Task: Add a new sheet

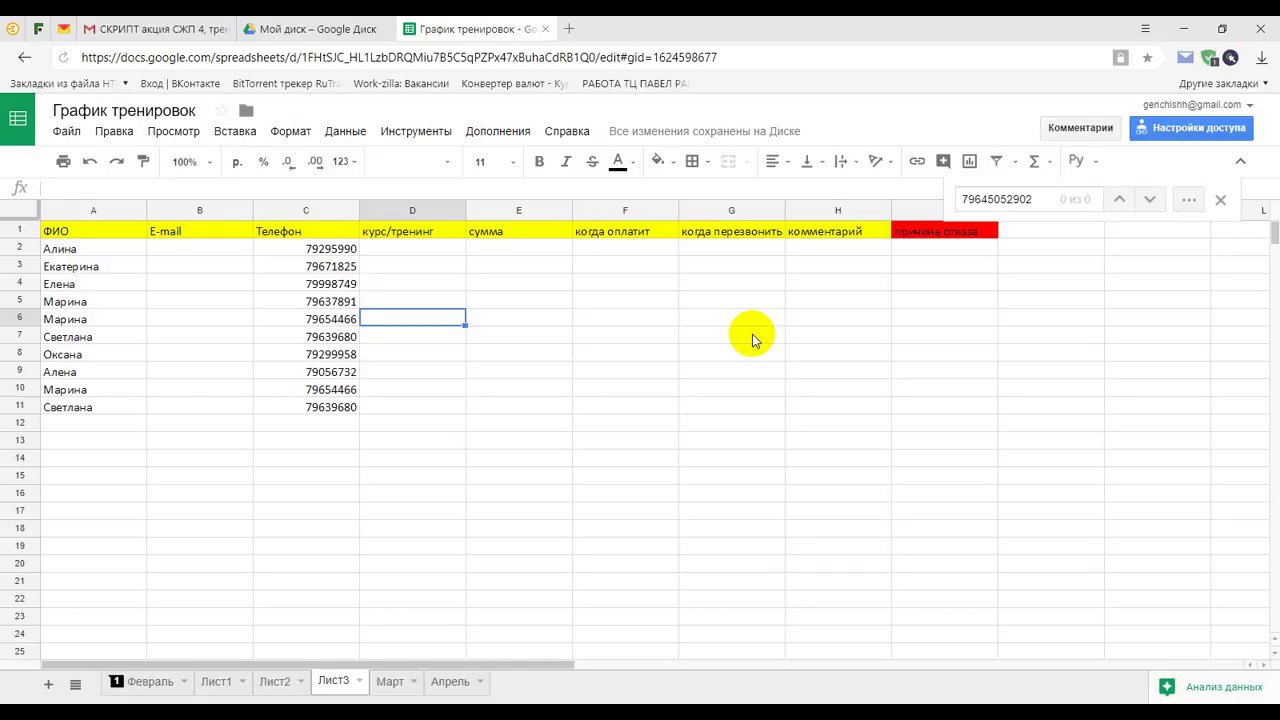Action: pos(48,684)
